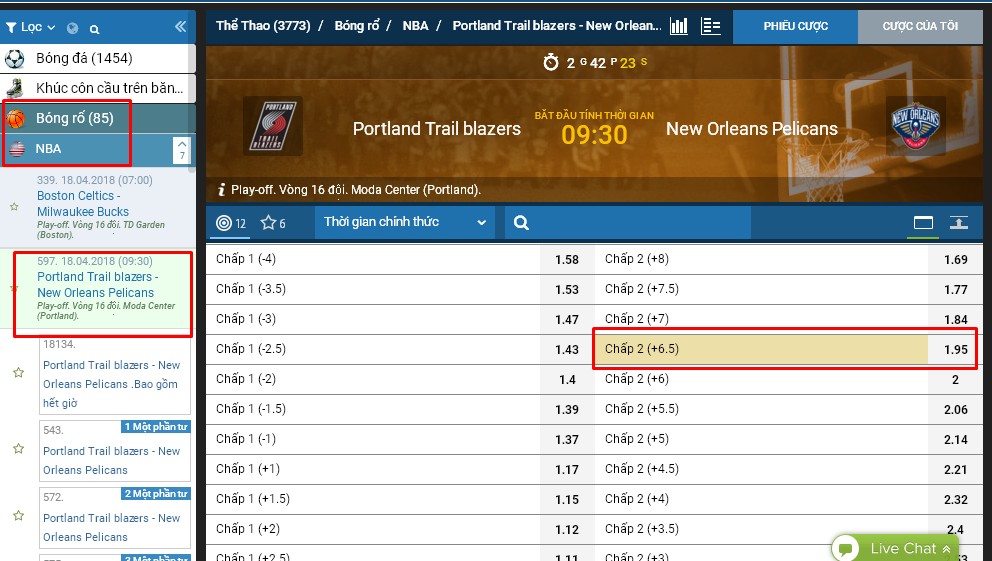The width and height of the screenshot is (992, 561).
Task: Bet Chấp 2 (+3.5) at 2.4
Action: tap(789, 529)
